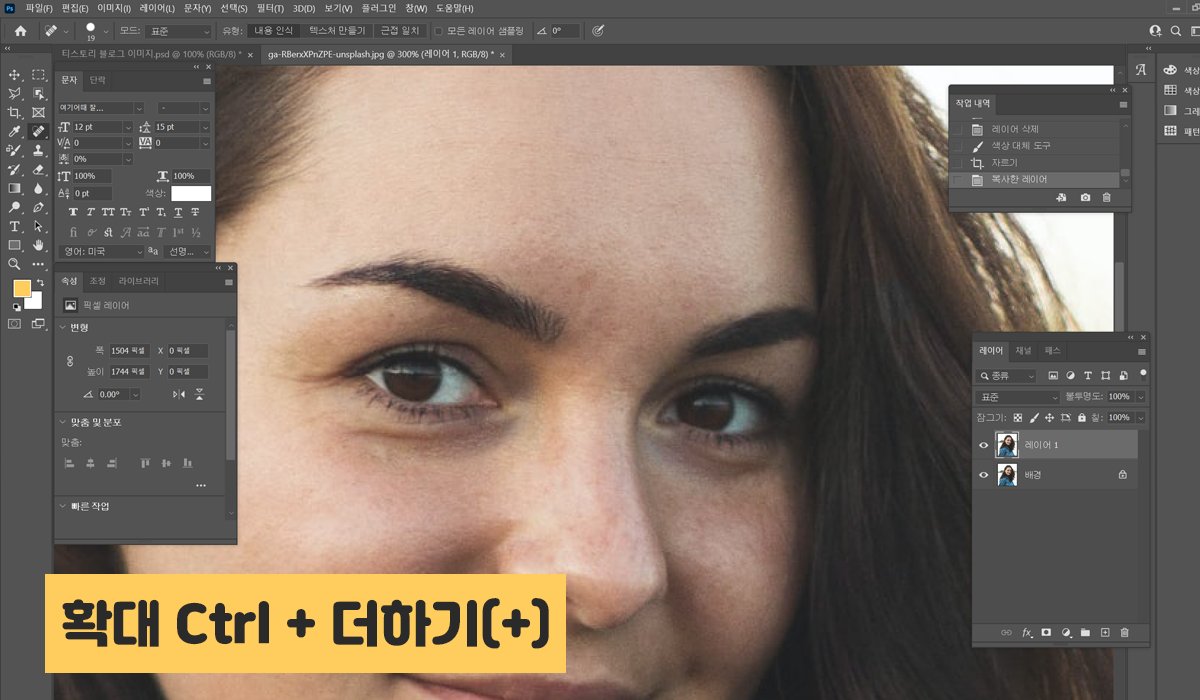Open the '이미지(I)' menu

[x=114, y=7]
